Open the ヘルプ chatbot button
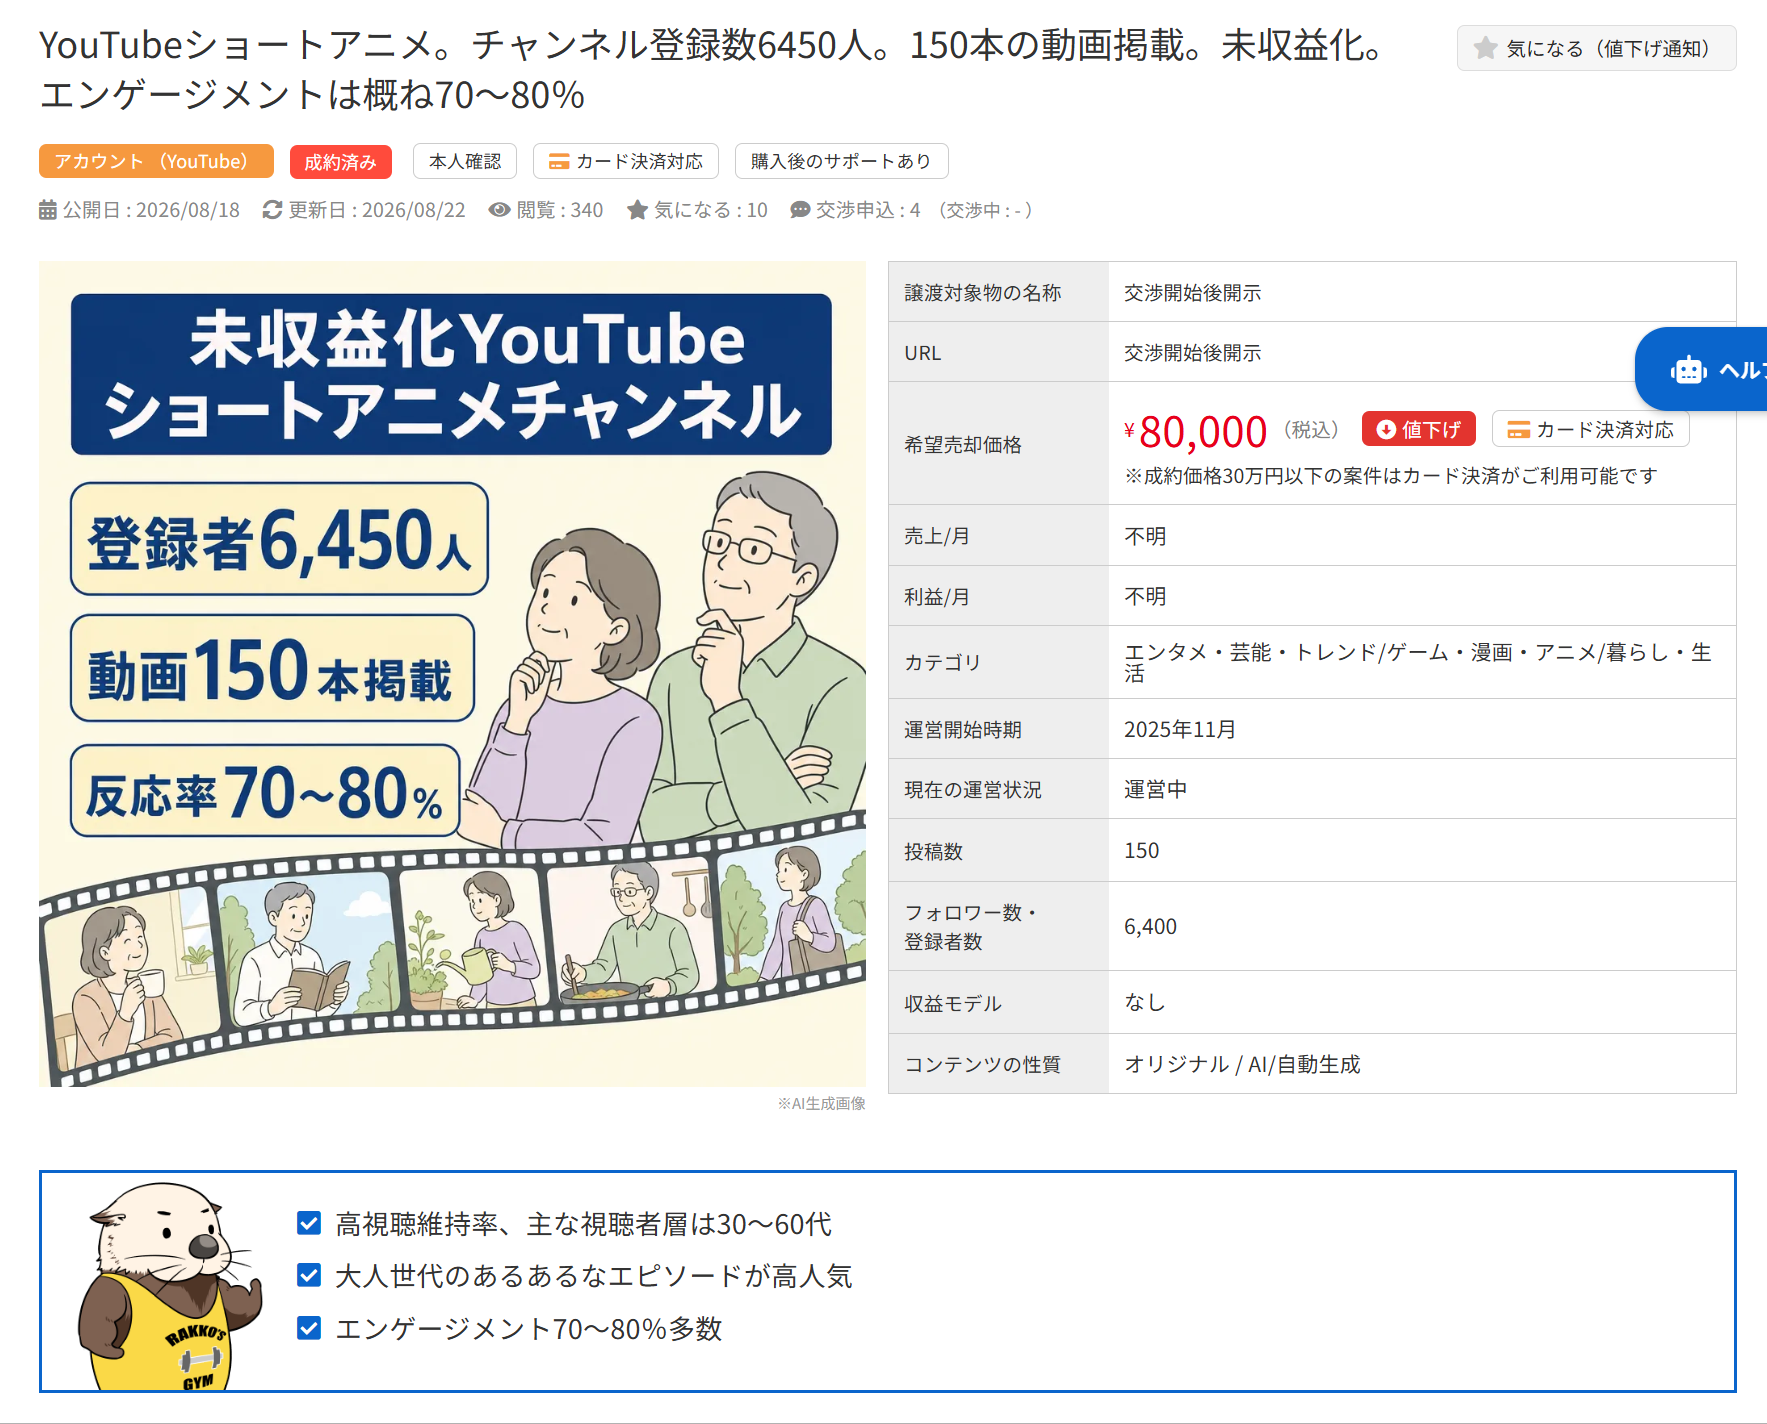 tap(1701, 369)
